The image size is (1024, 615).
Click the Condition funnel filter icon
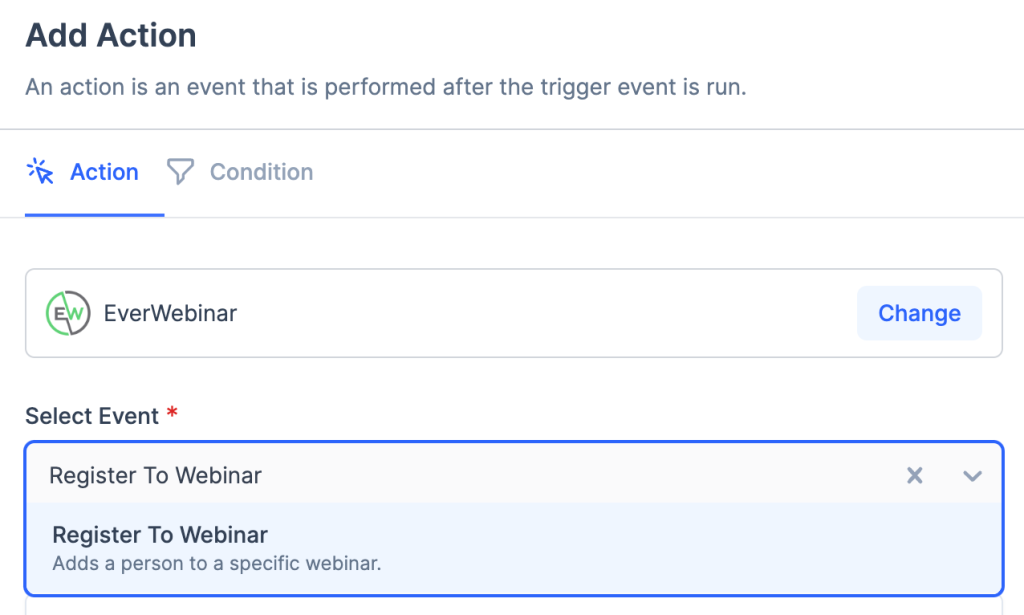(x=180, y=172)
